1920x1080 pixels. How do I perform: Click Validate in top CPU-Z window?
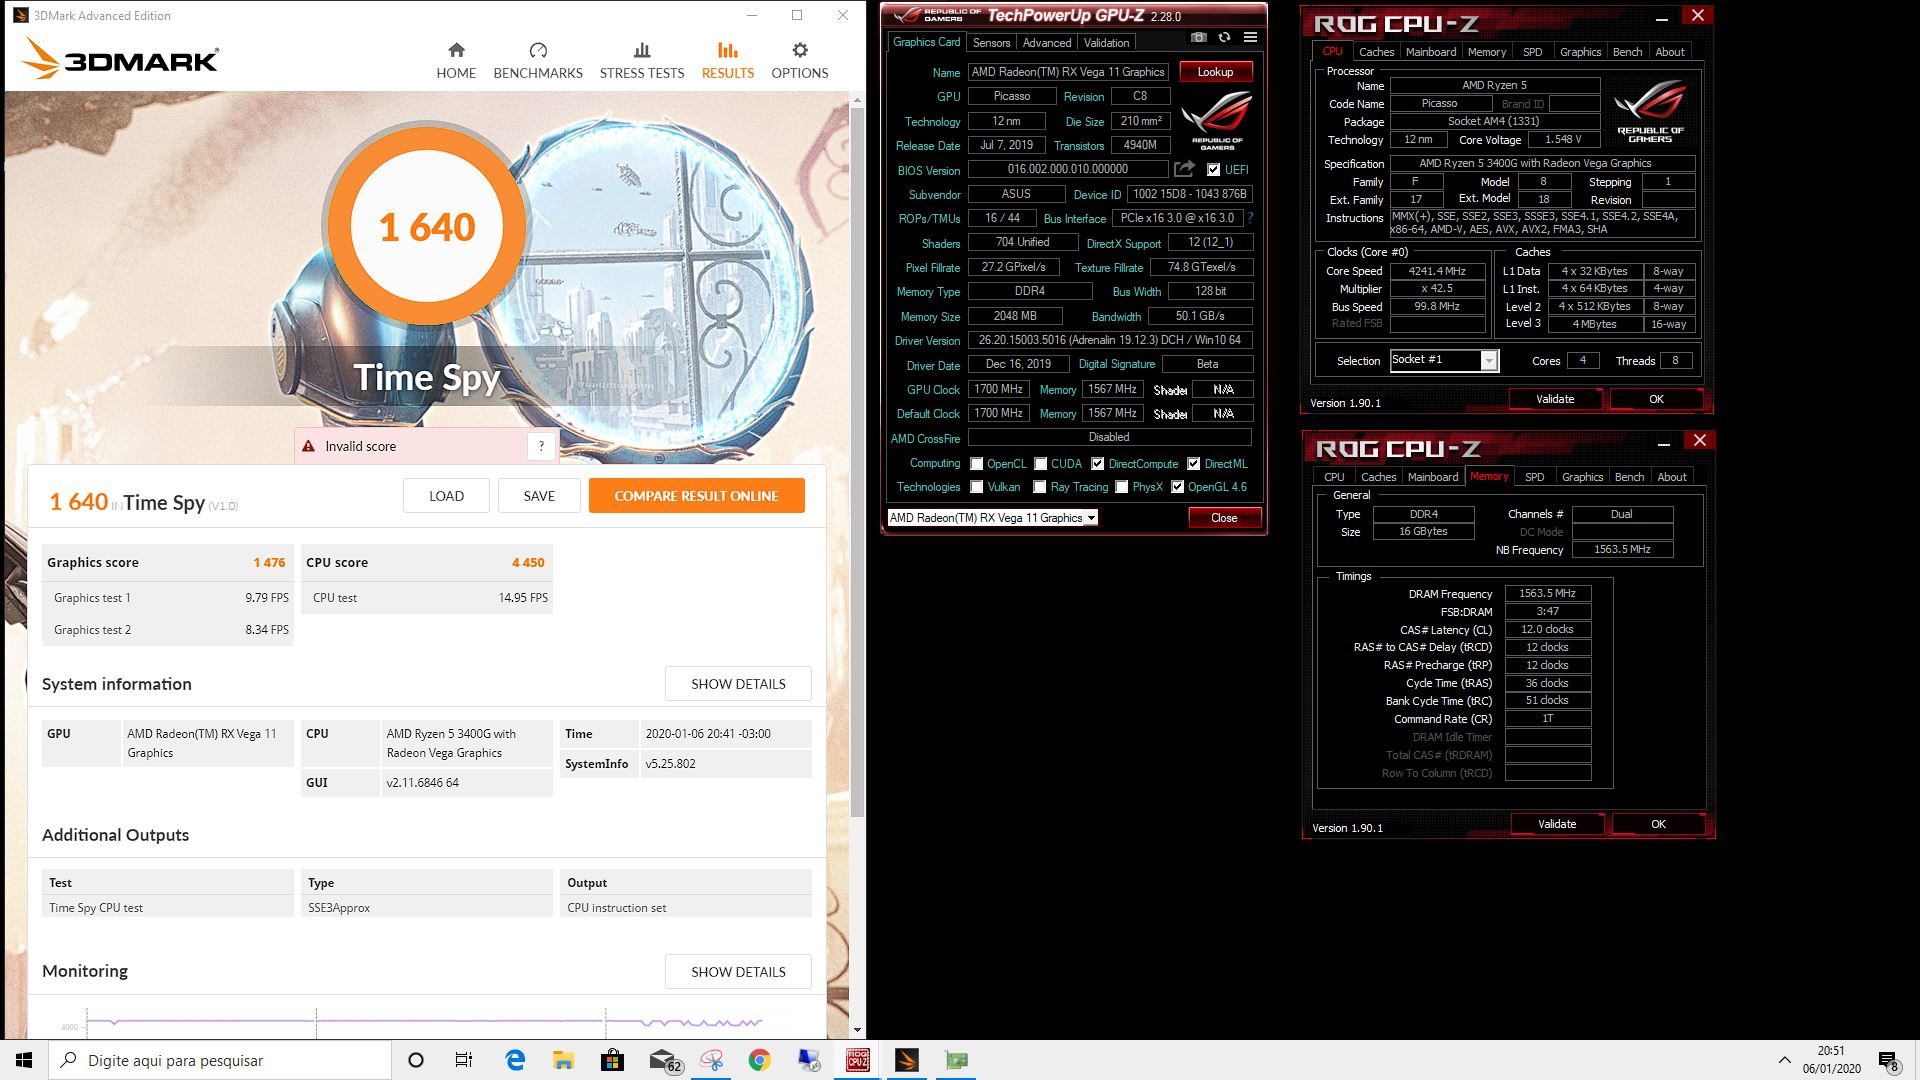(x=1555, y=399)
